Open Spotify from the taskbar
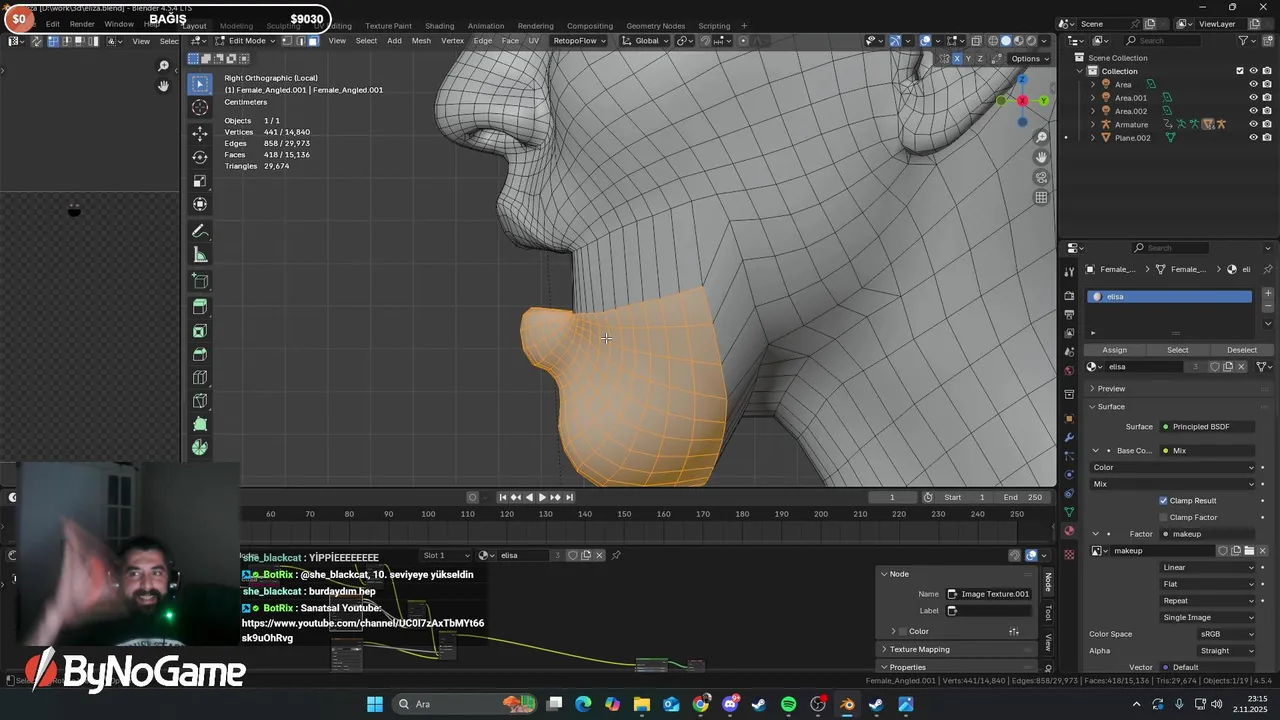The image size is (1280, 720). pyautogui.click(x=788, y=704)
